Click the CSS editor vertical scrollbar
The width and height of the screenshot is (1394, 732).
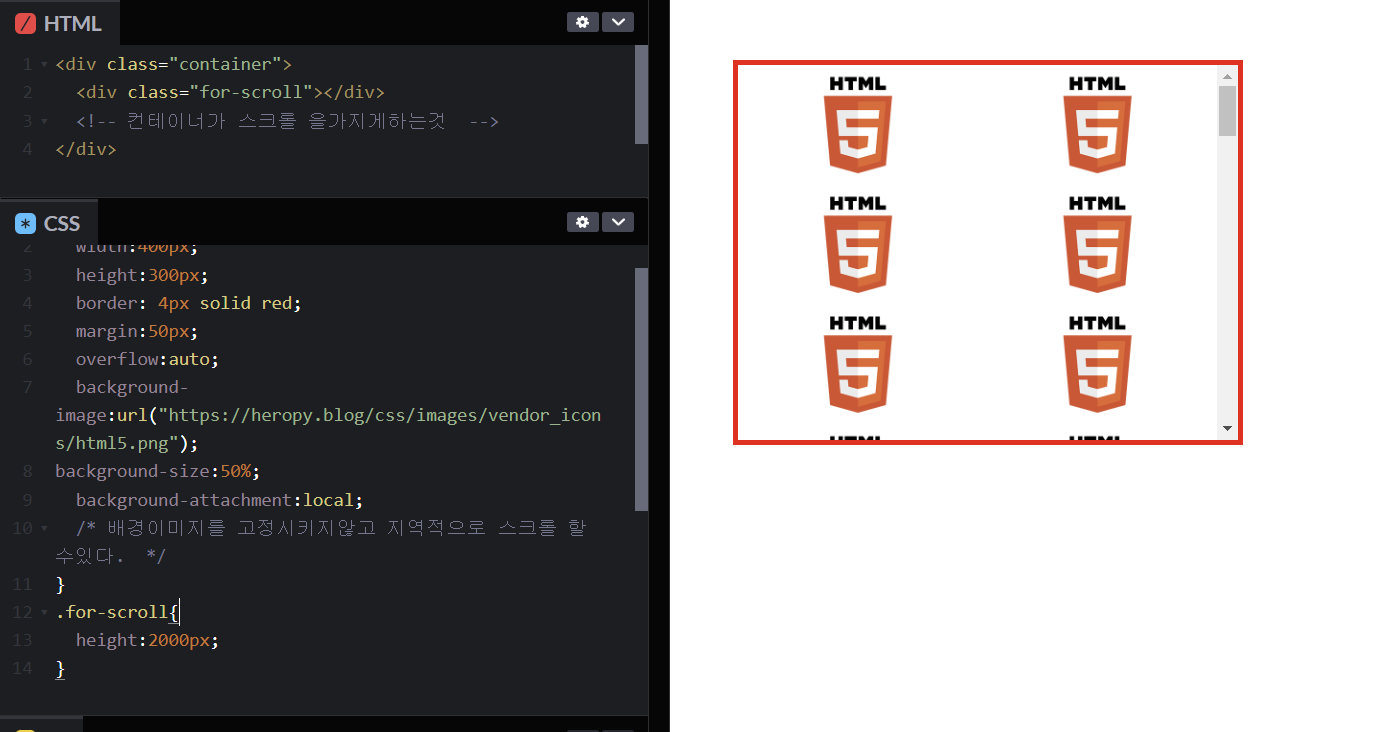point(641,389)
